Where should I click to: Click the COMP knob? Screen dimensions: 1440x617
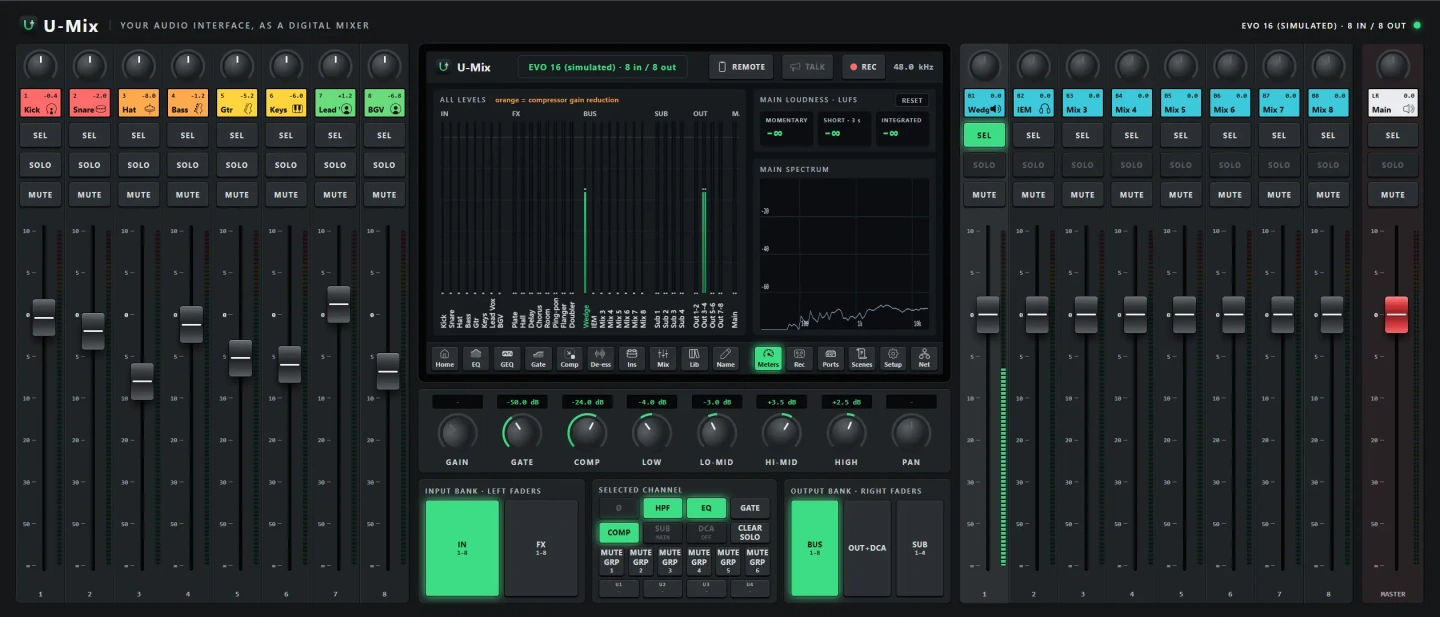coord(587,432)
